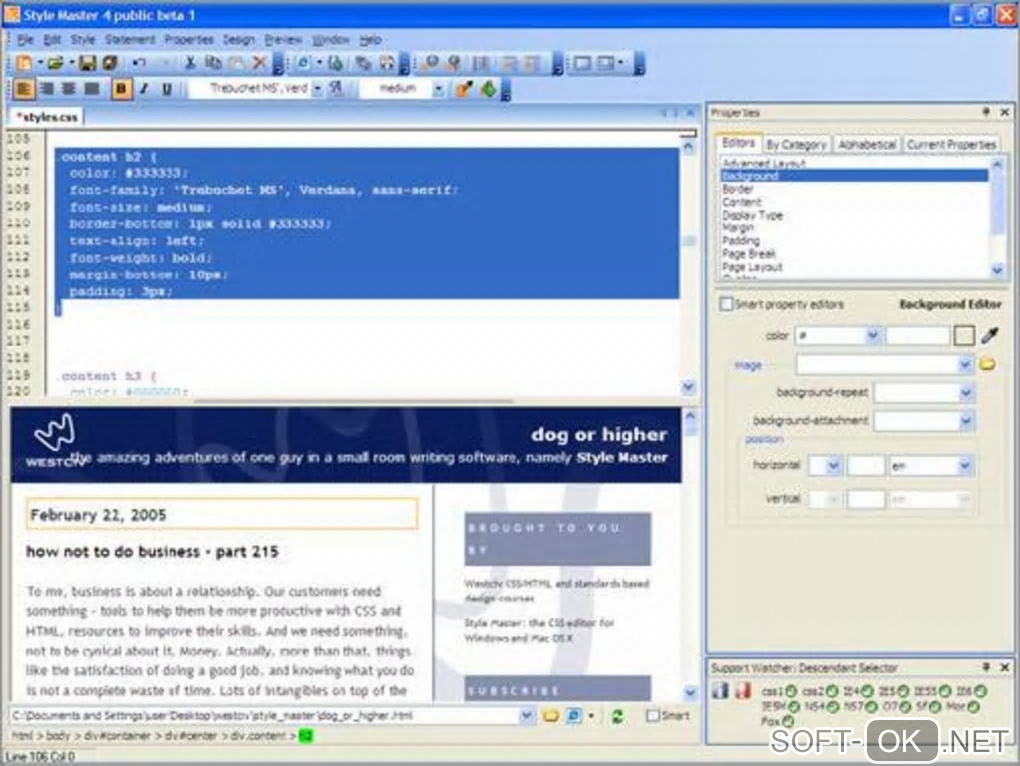This screenshot has width=1020, height=766.
Task: Pin the Properties panel with pushpin icon
Action: coord(986,112)
